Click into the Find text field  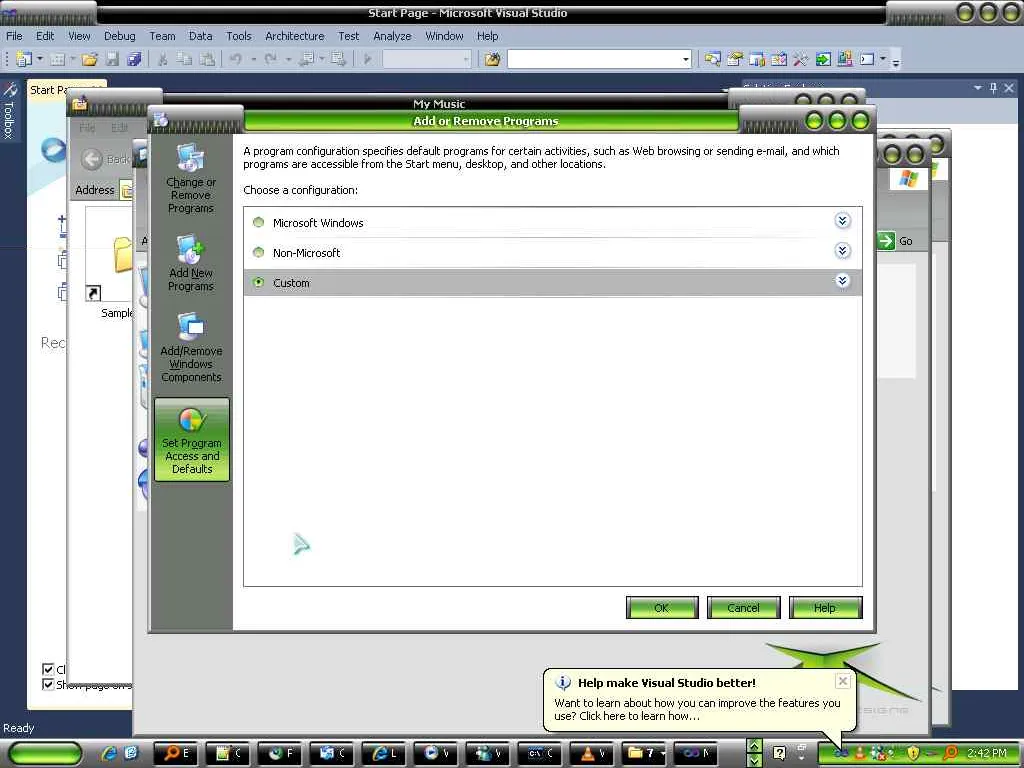tap(594, 59)
